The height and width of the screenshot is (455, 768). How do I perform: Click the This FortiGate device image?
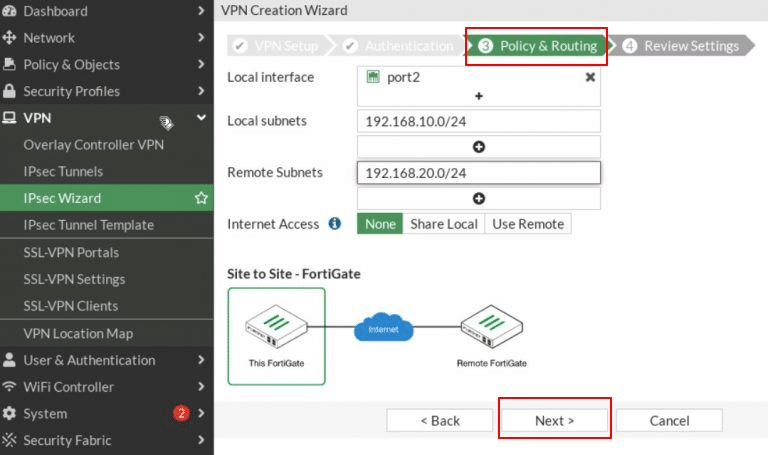tap(276, 325)
